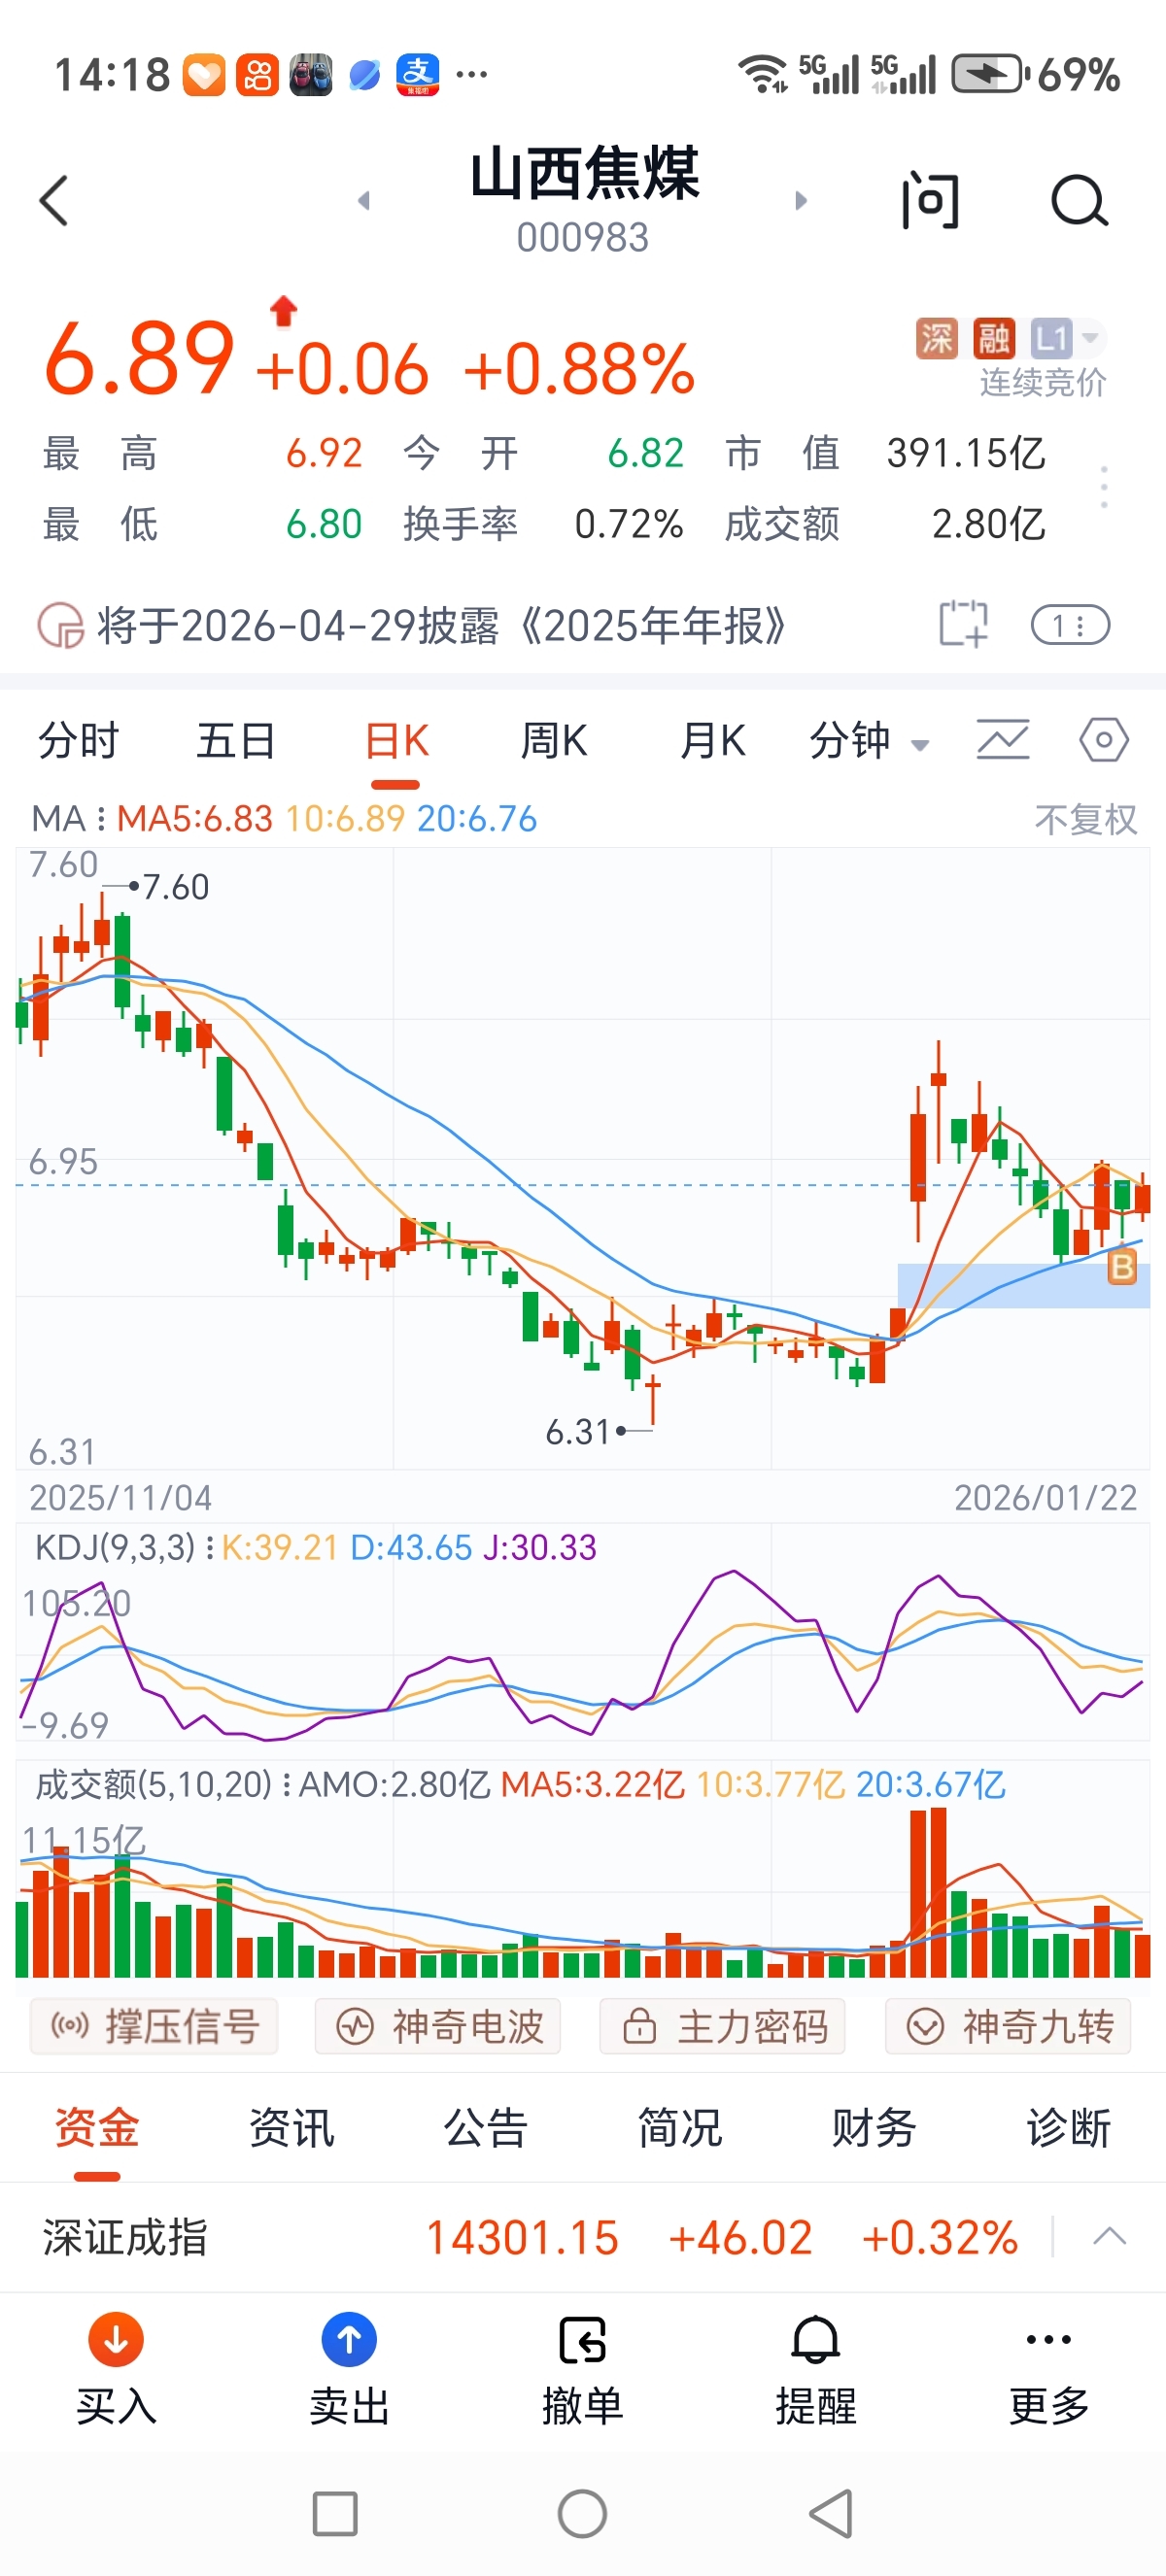This screenshot has width=1166, height=2576.
Task: Tap the 山西焦煤 stock title
Action: [x=584, y=174]
